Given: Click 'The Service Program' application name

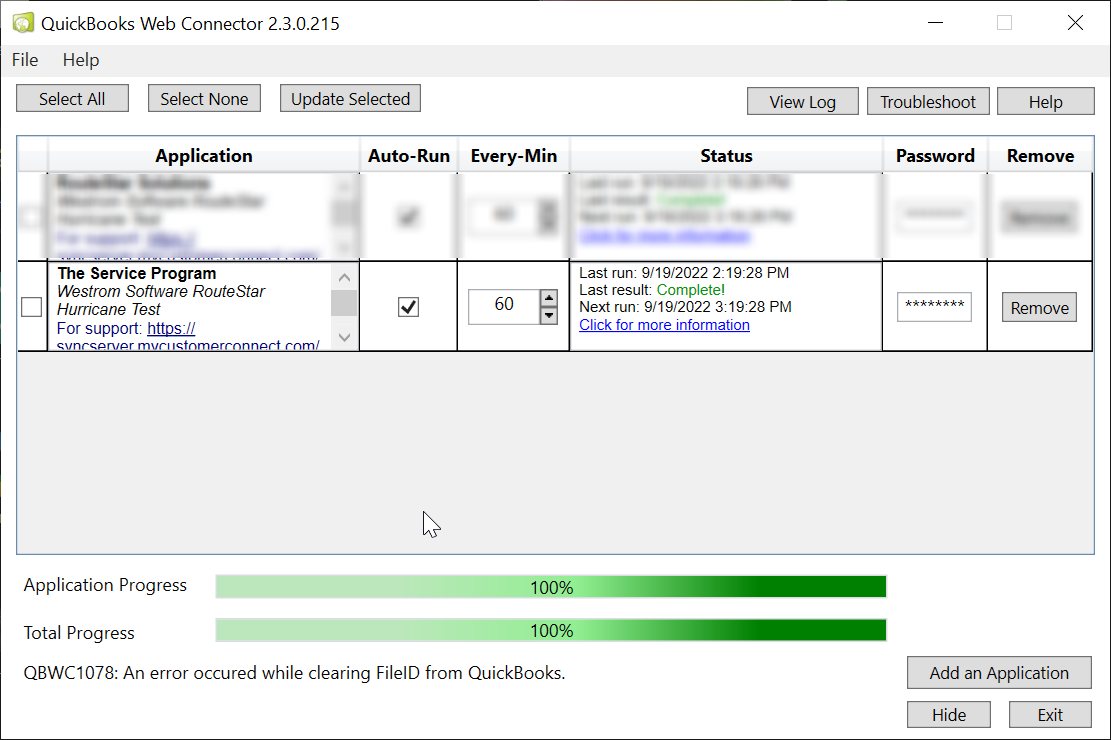Looking at the screenshot, I should (137, 274).
